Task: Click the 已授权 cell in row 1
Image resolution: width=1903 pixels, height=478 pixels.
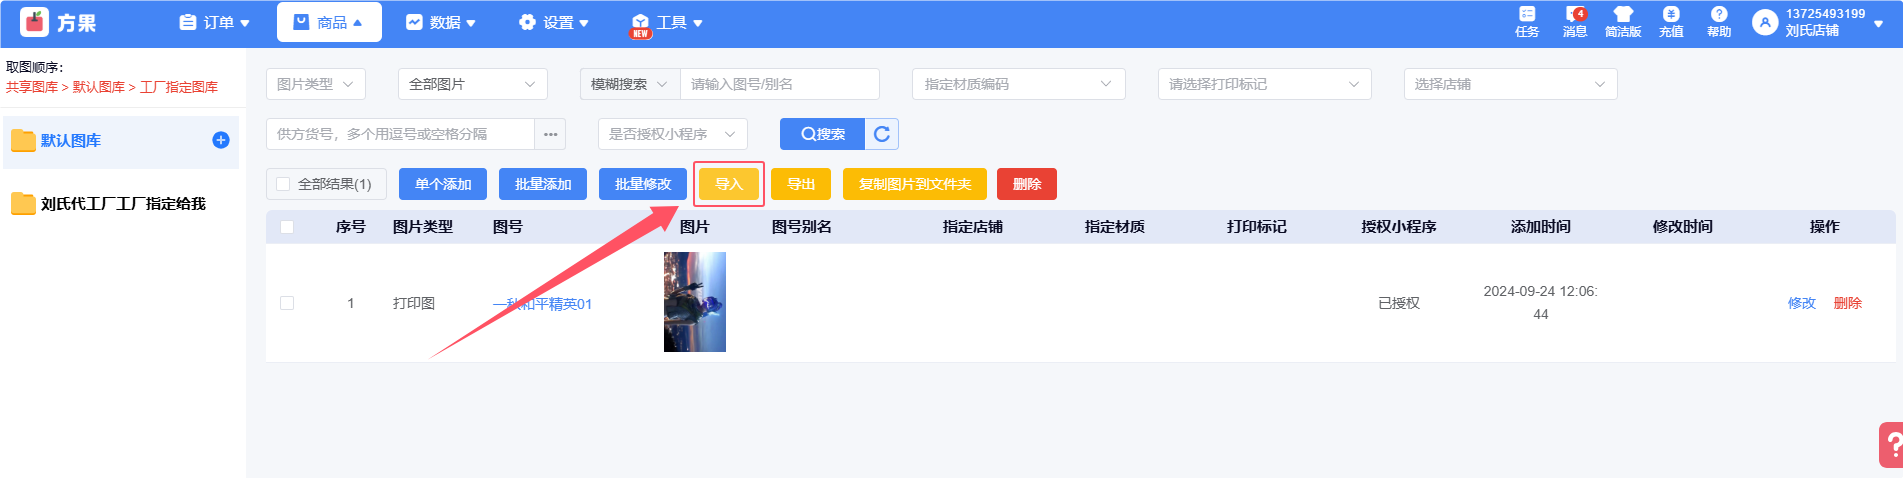Action: click(1399, 303)
